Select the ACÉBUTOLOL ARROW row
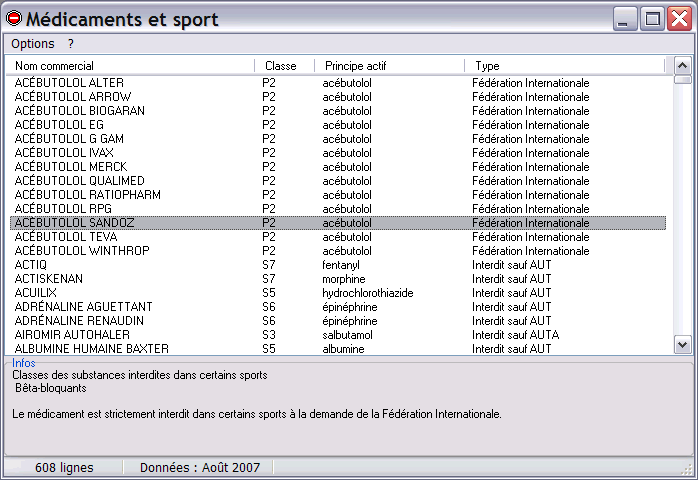 coord(338,97)
